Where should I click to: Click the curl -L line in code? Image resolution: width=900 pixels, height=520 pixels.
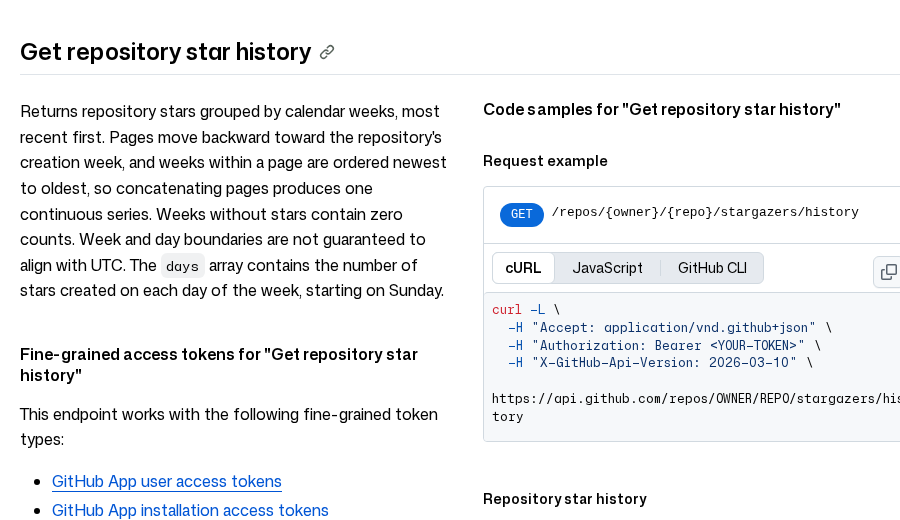coord(525,310)
